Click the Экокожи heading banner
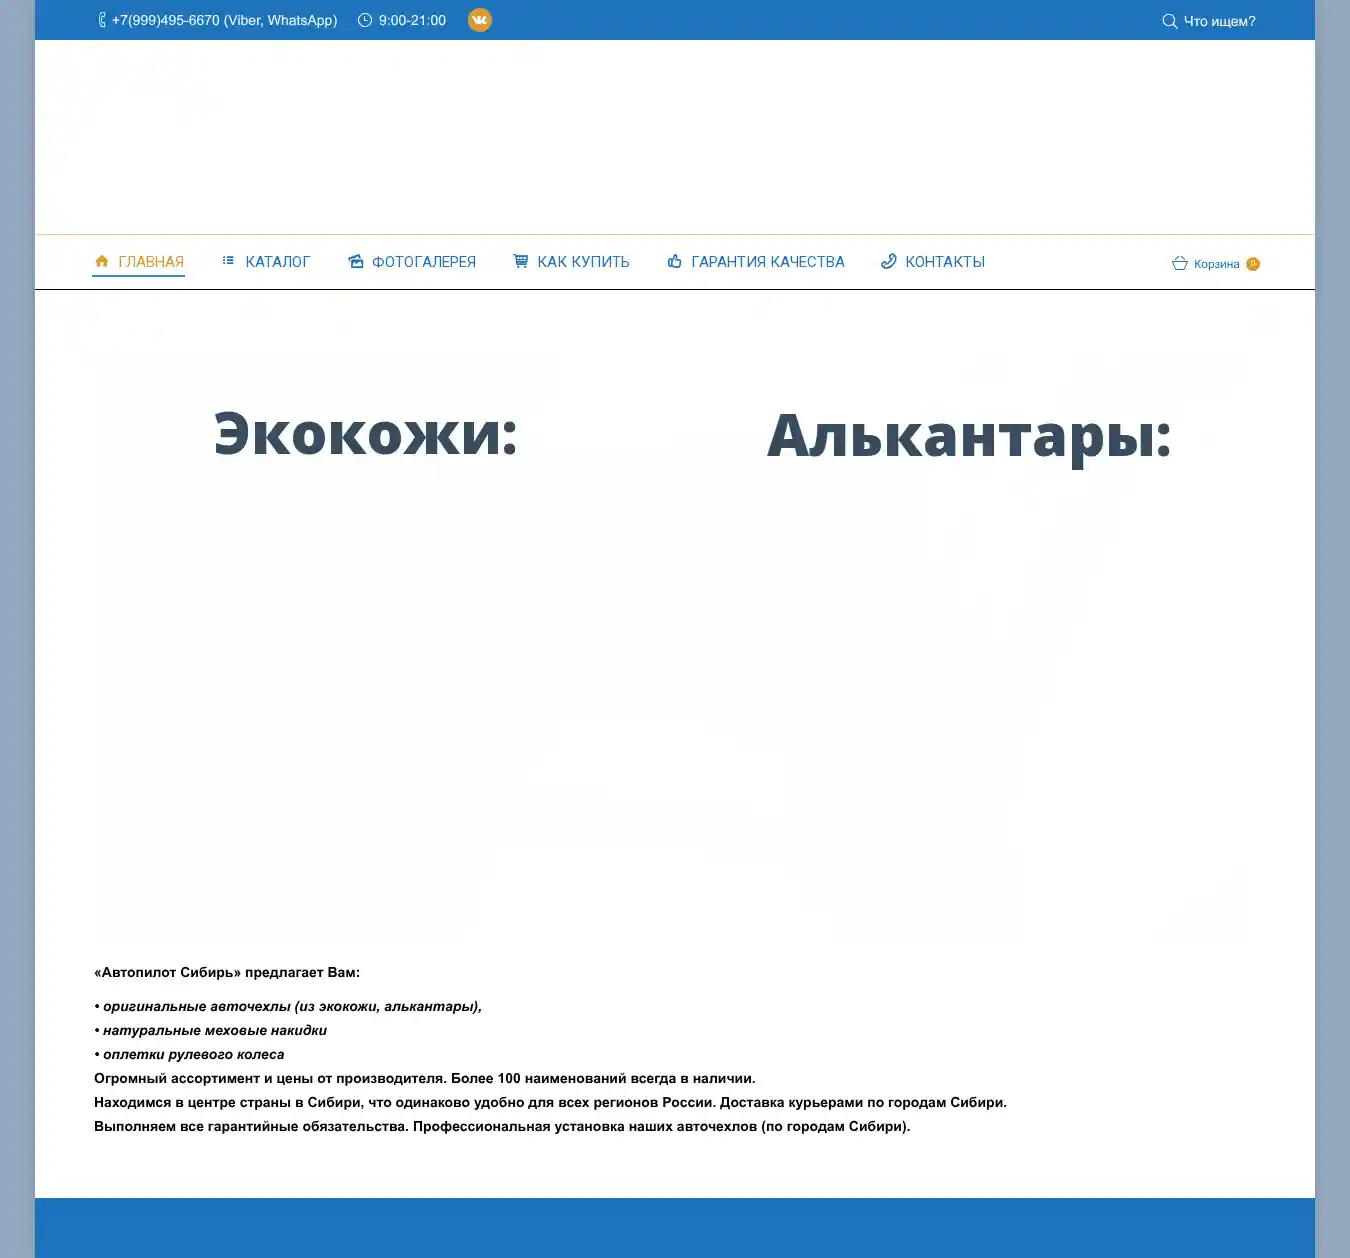 point(366,435)
